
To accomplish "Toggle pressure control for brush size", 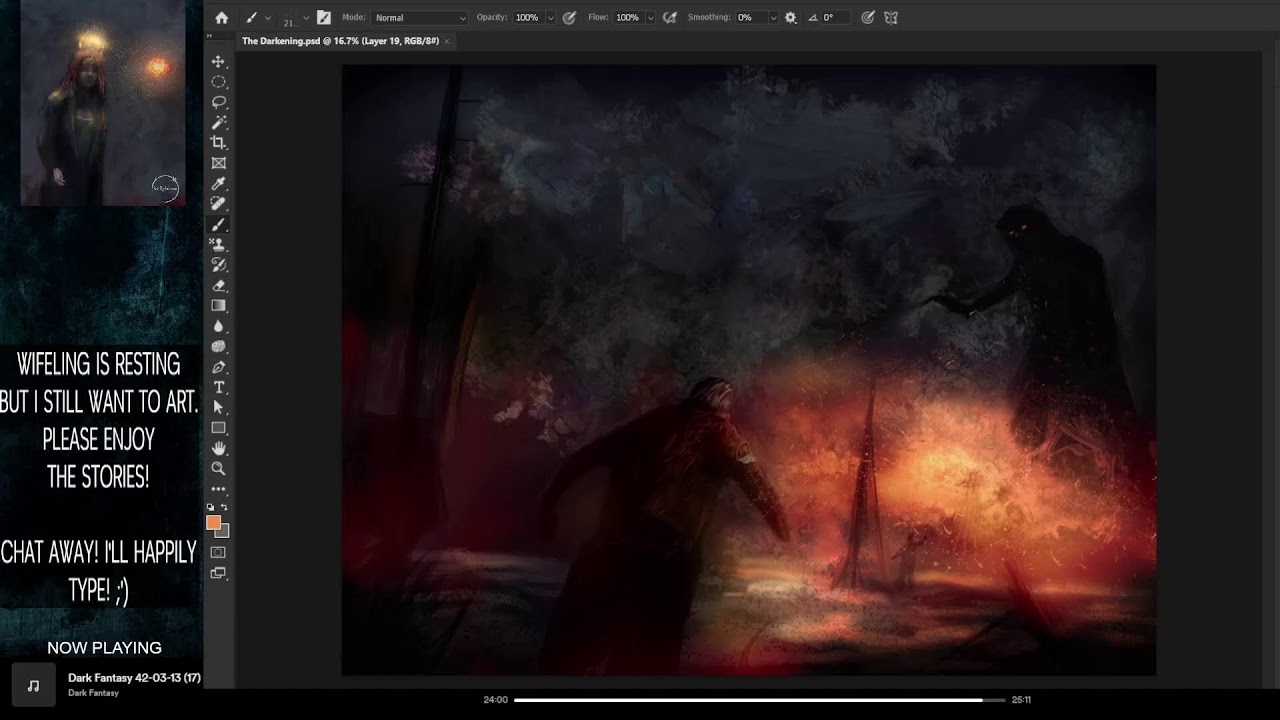I will [x=868, y=18].
